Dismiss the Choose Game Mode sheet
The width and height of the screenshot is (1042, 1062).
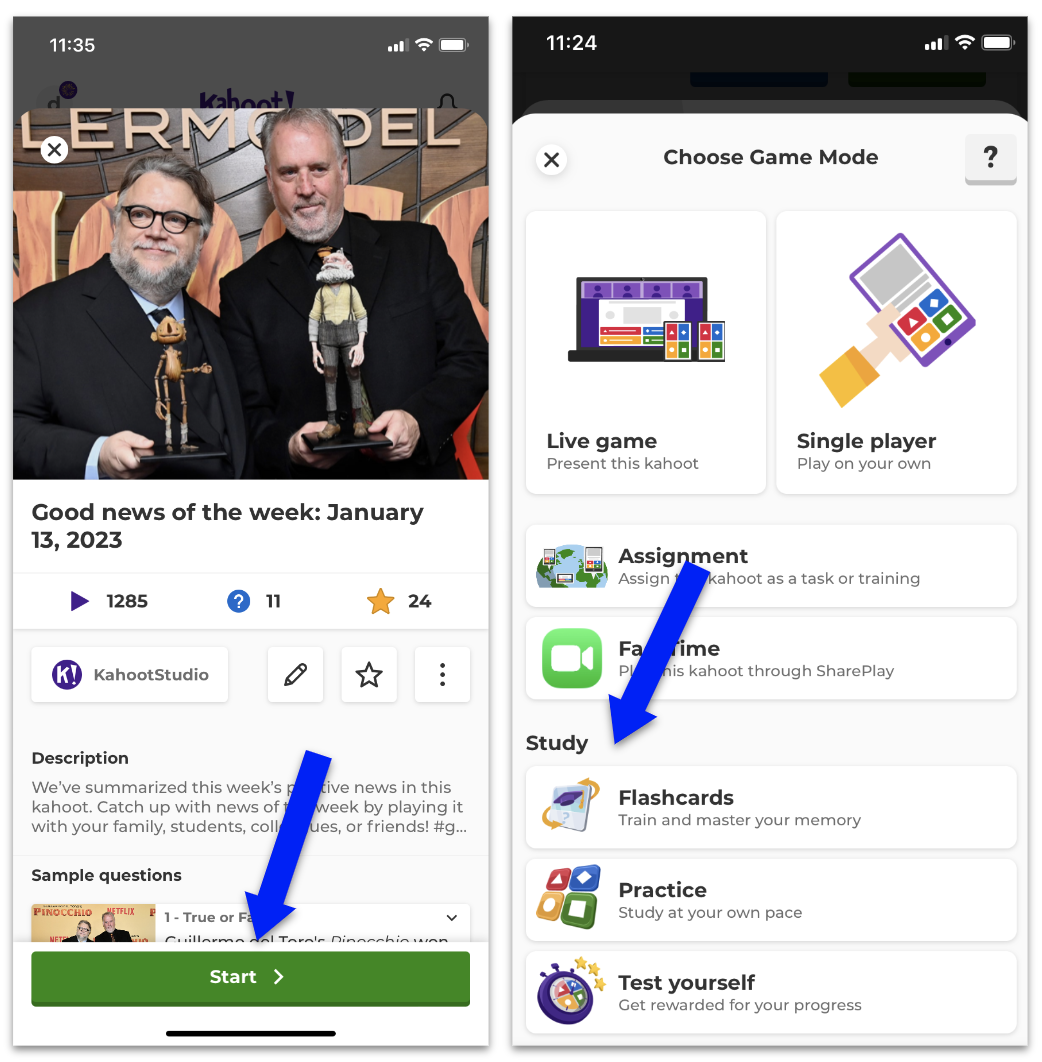552,160
